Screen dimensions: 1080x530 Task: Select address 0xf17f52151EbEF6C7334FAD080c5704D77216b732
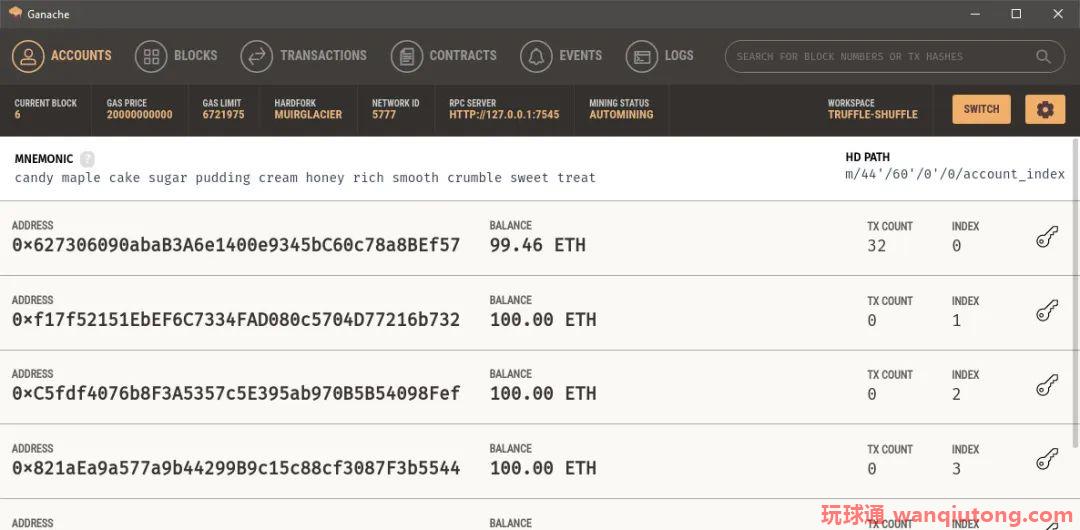[x=236, y=320]
